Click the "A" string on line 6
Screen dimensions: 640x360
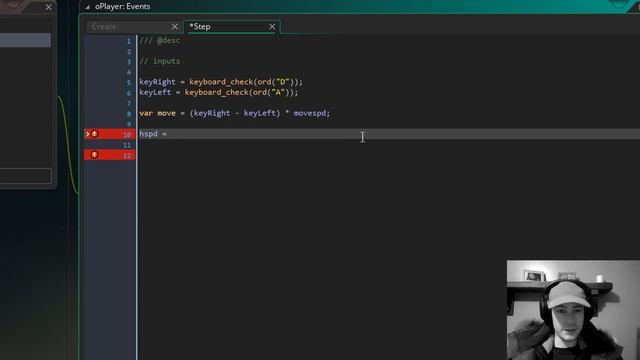click(x=278, y=92)
